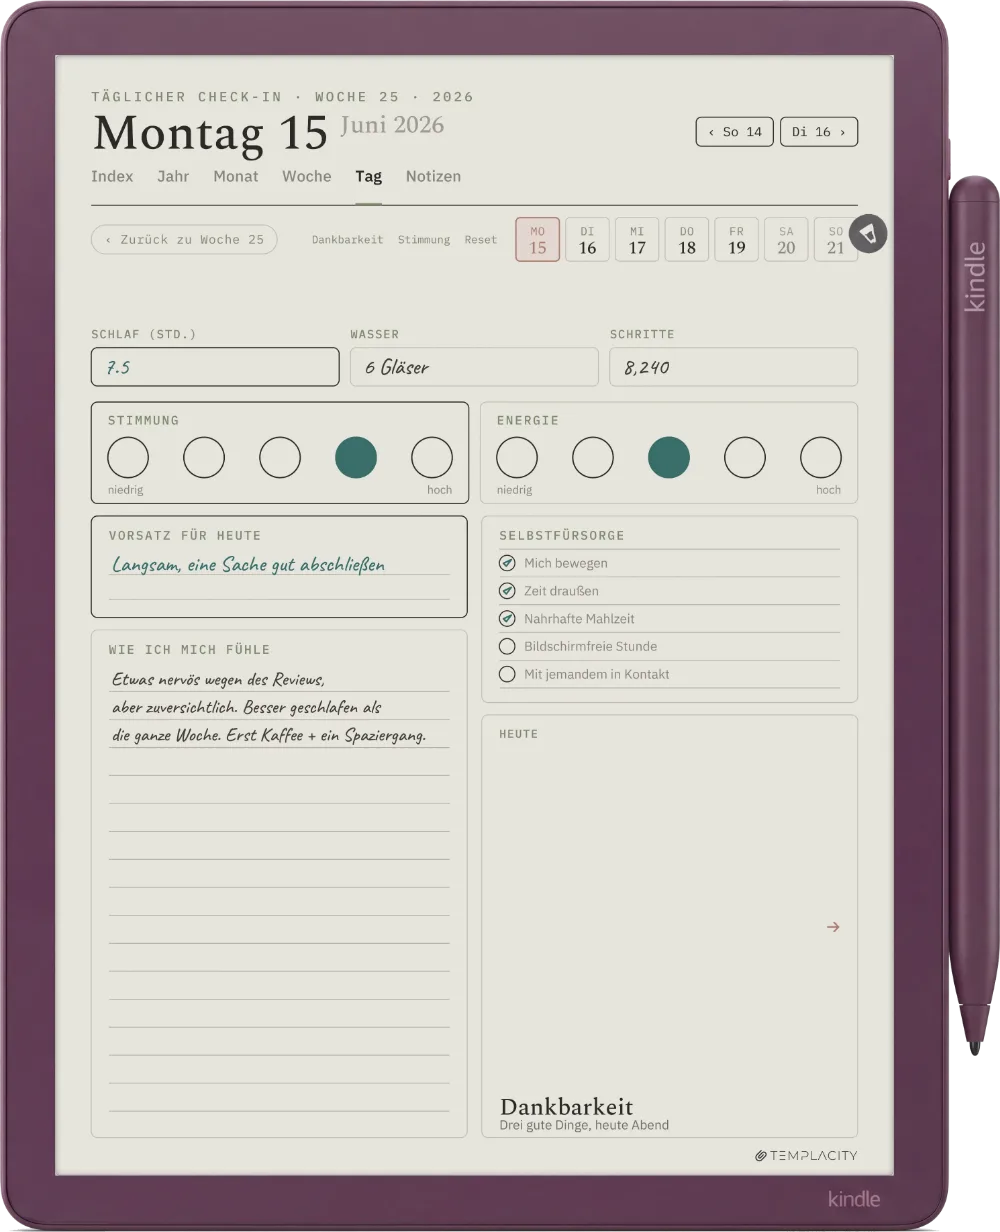Open the Notizen tab
1000x1232 pixels.
click(433, 176)
